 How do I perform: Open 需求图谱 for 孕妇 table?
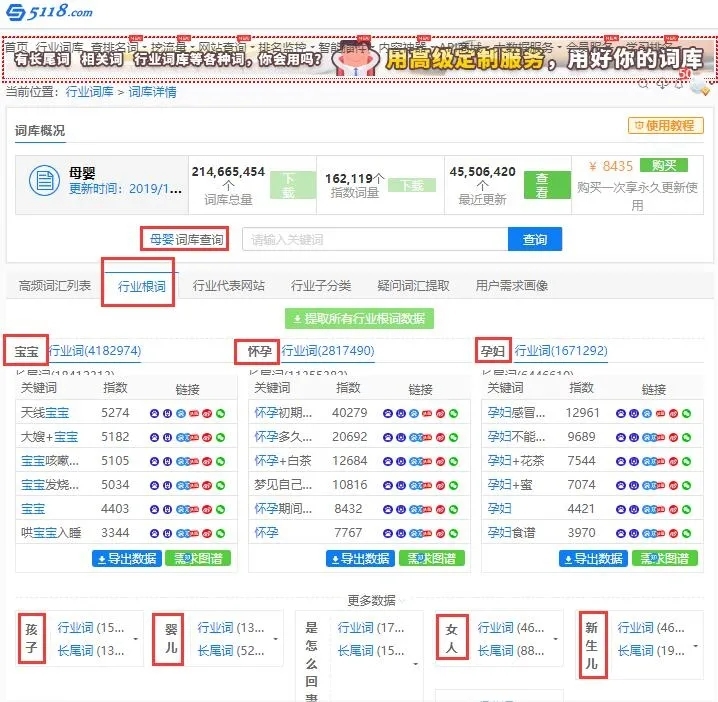click(664, 558)
